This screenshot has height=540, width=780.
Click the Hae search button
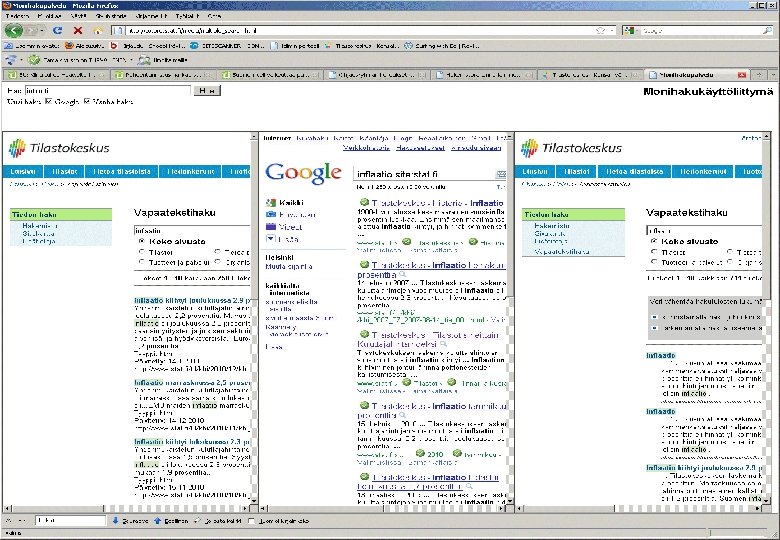(x=207, y=90)
